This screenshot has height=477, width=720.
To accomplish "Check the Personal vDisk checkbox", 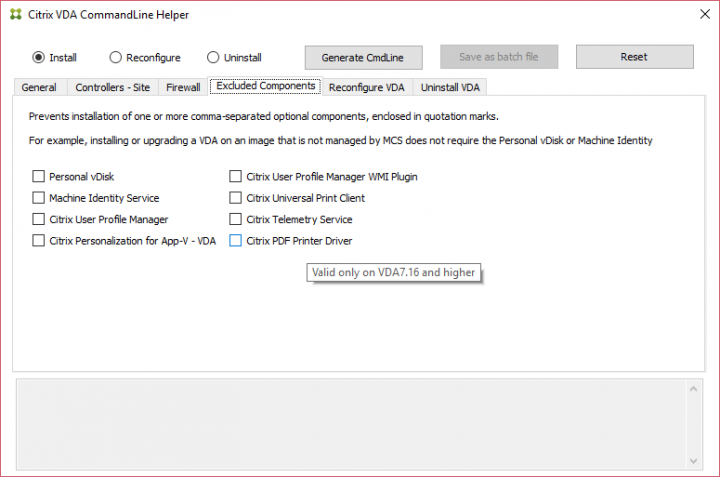I will coord(39,176).
